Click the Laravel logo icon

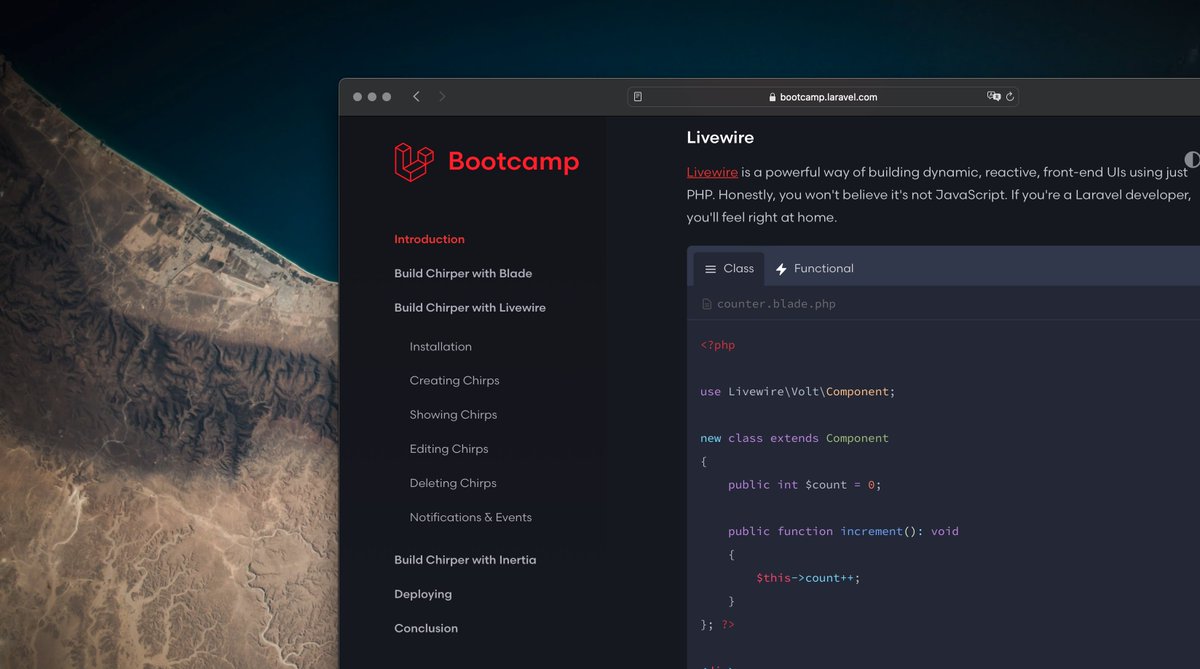tap(414, 161)
